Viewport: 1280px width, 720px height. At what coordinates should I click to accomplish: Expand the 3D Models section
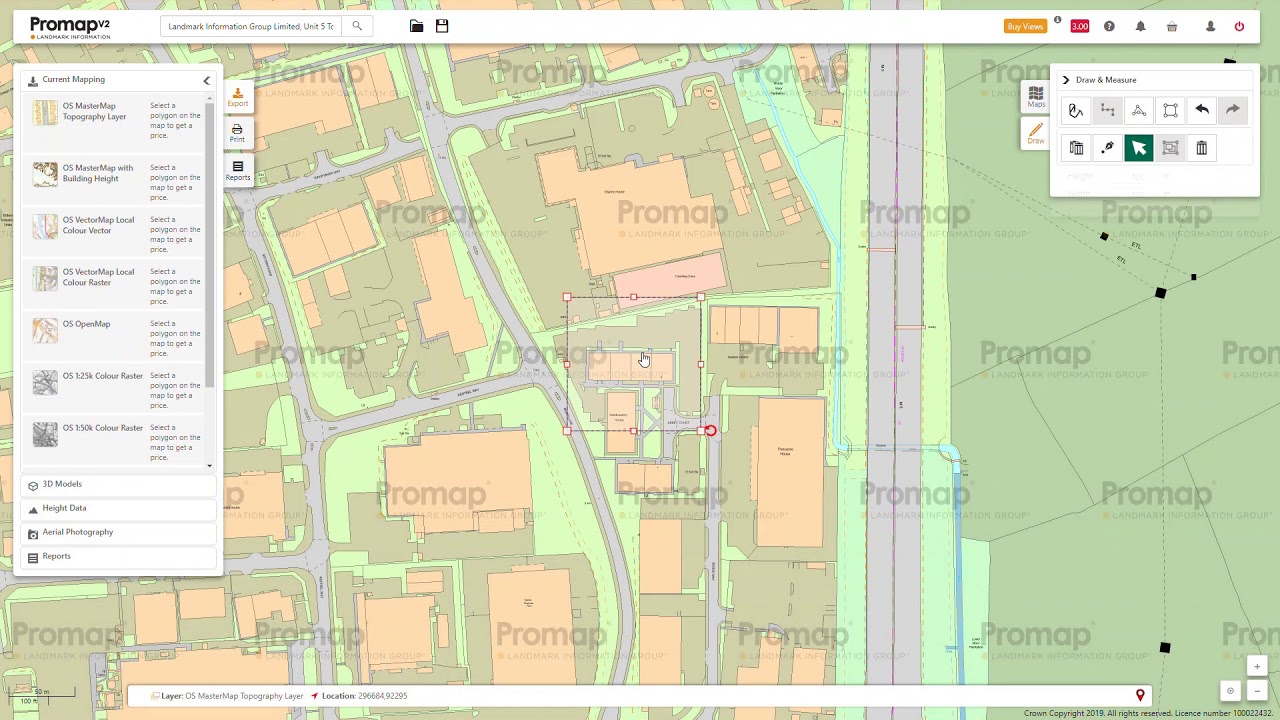click(118, 484)
